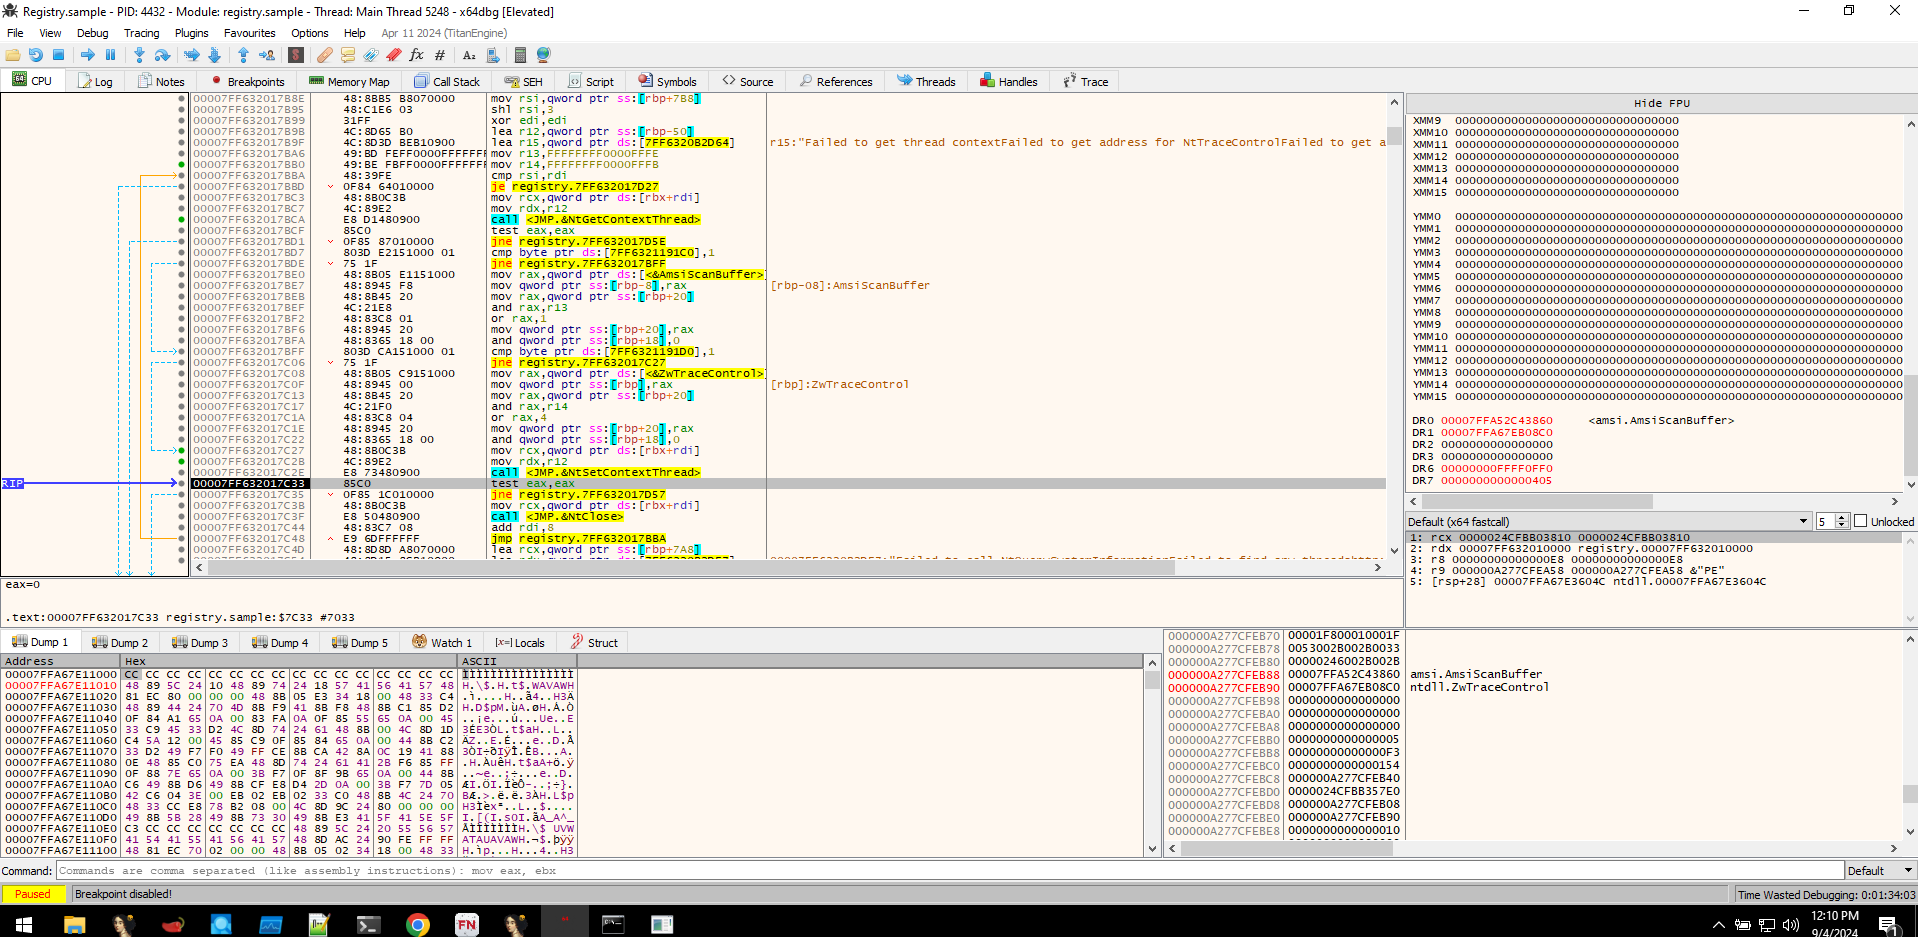Open Bookmarks with the red bookmark icon

[x=394, y=55]
